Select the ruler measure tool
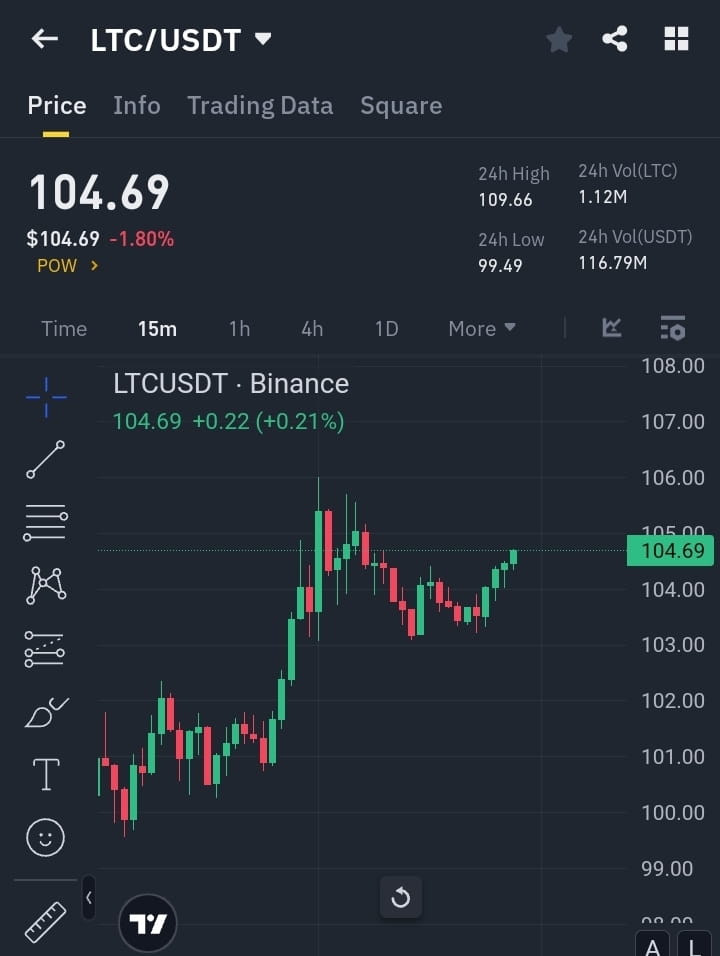 (45, 921)
